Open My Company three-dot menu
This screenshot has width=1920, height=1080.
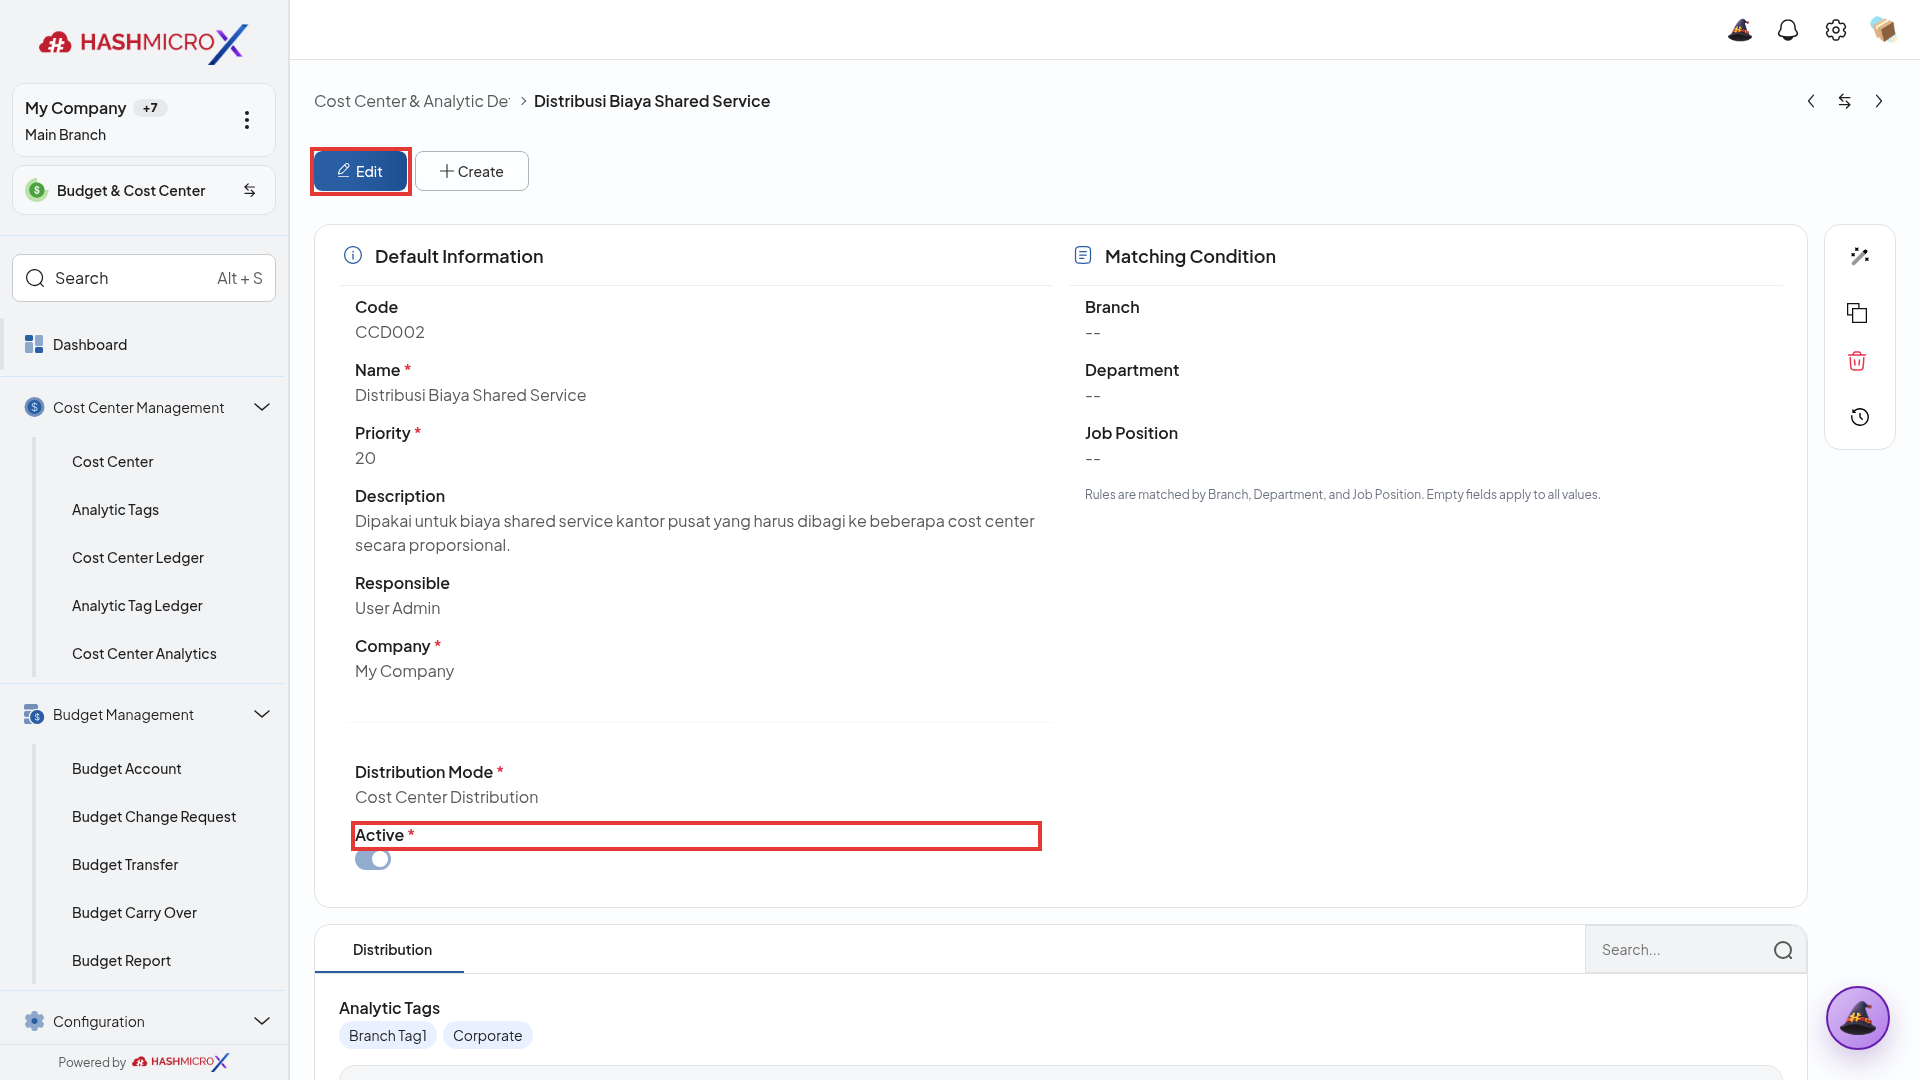point(247,120)
